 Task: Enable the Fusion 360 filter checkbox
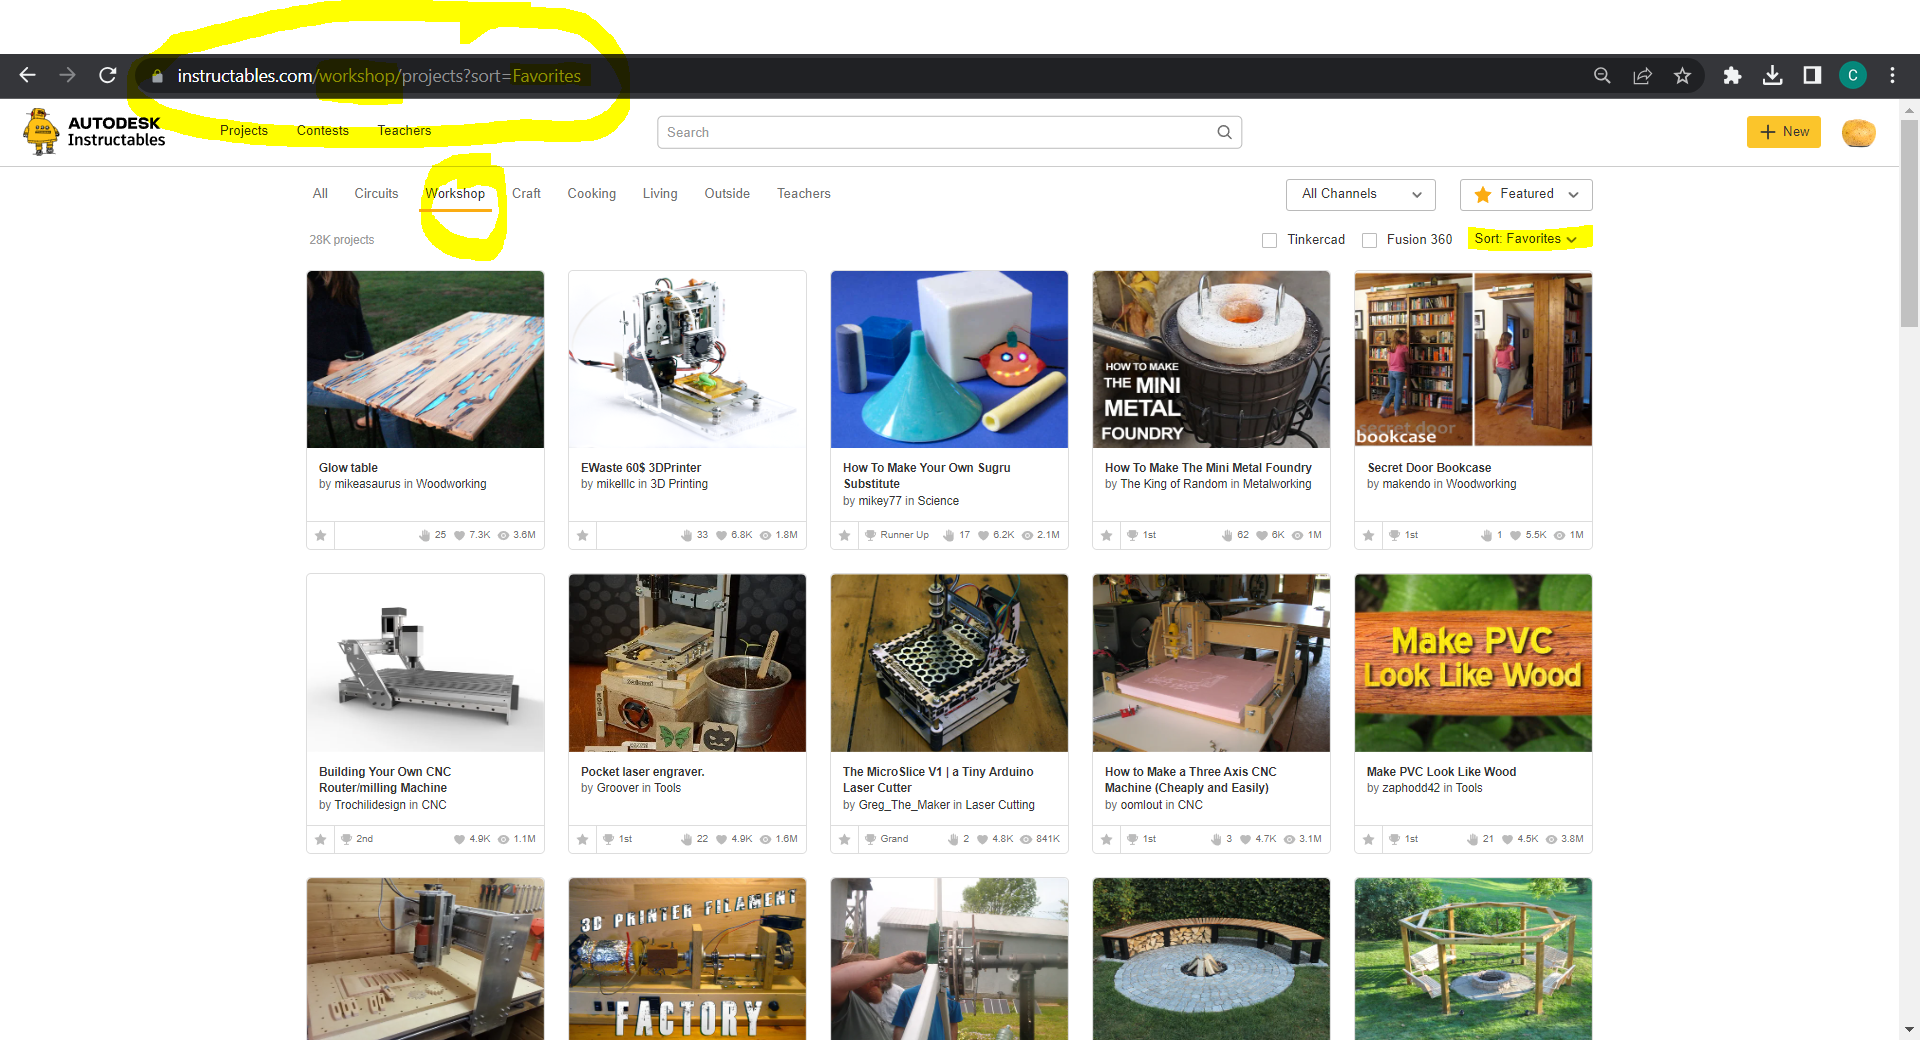tap(1370, 240)
